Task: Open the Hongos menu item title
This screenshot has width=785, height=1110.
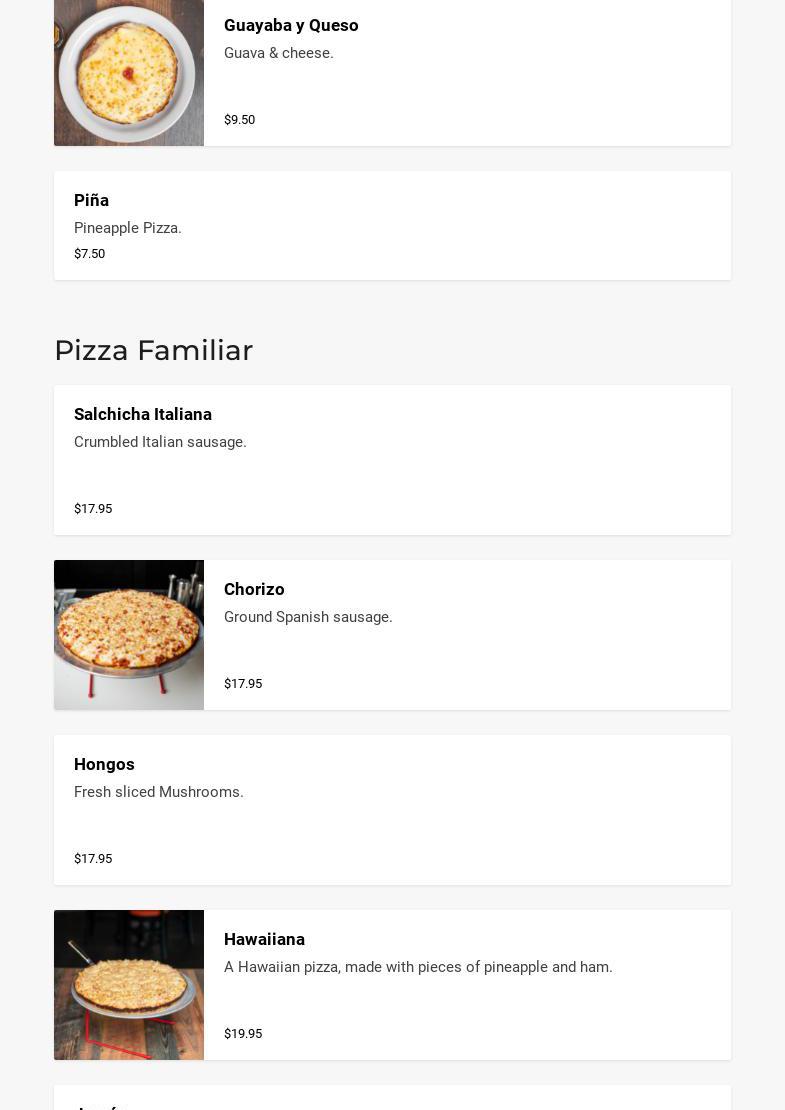Action: (104, 764)
